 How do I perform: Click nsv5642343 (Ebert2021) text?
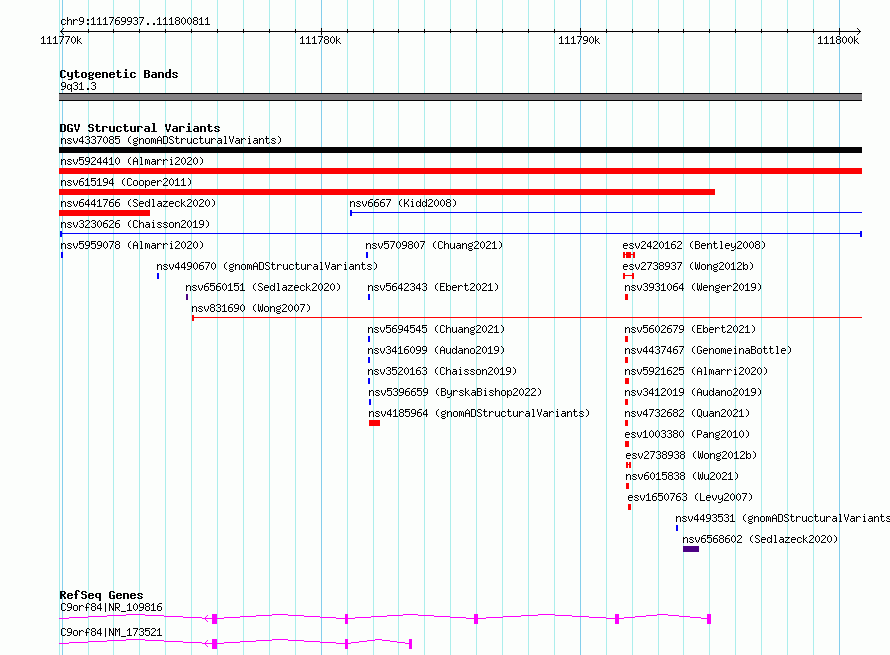click(433, 287)
